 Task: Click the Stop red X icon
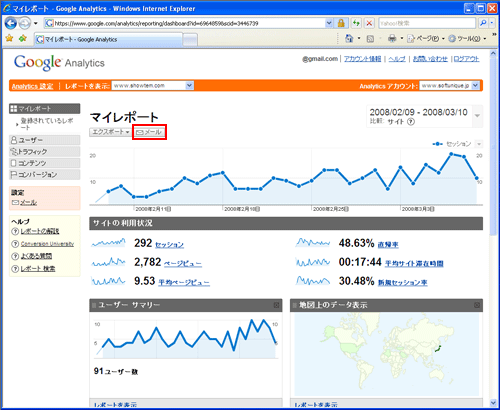(369, 23)
